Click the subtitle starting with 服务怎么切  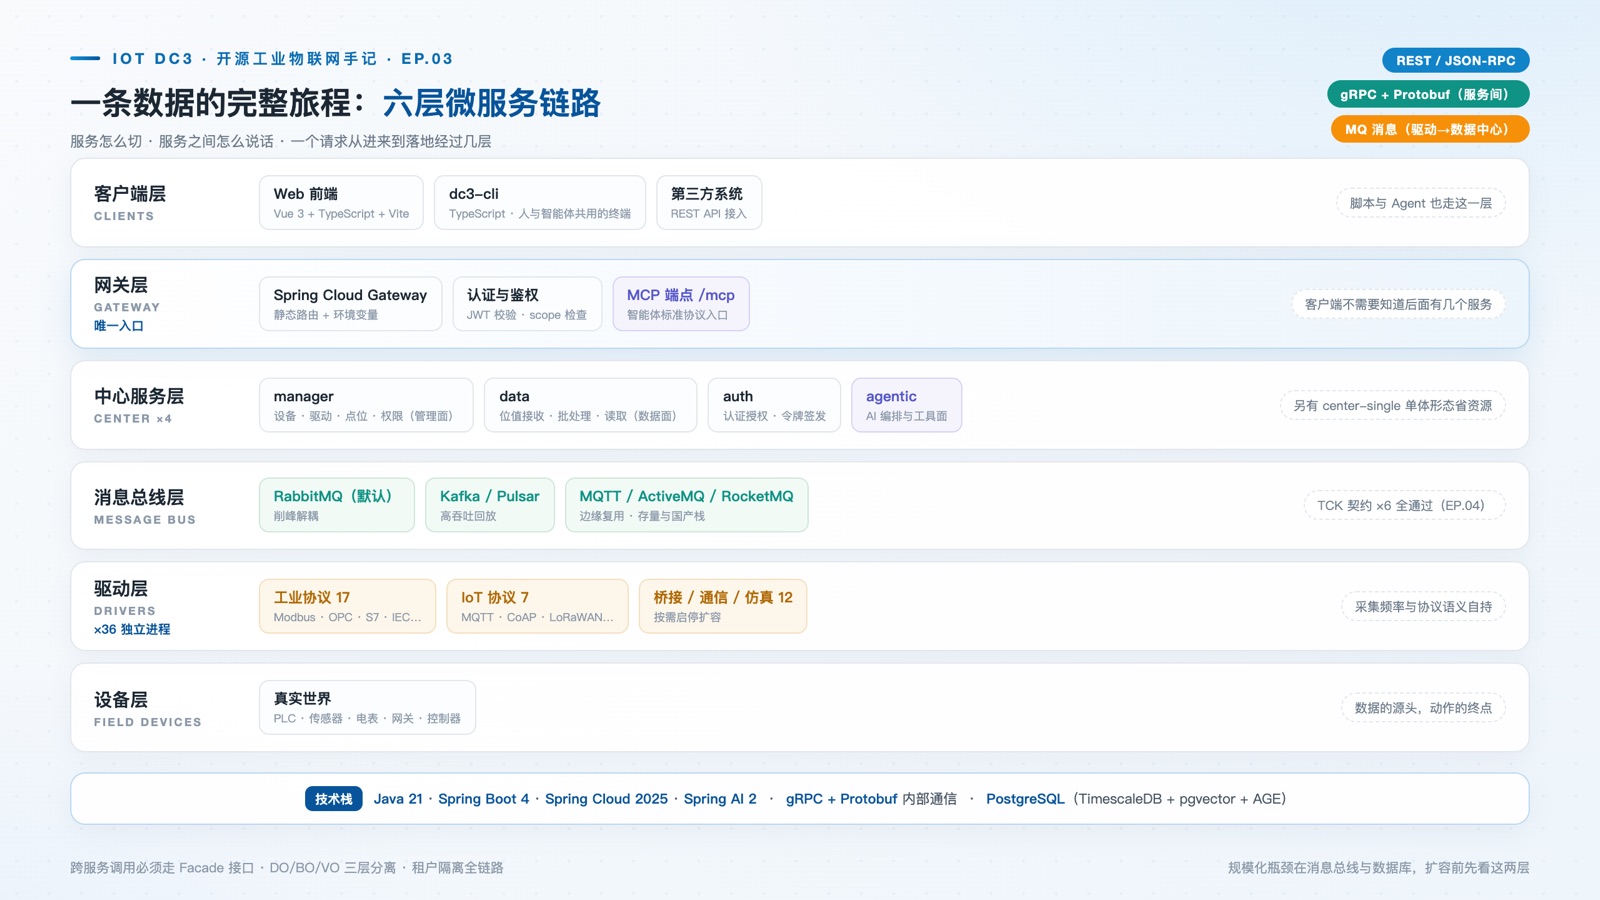281,141
